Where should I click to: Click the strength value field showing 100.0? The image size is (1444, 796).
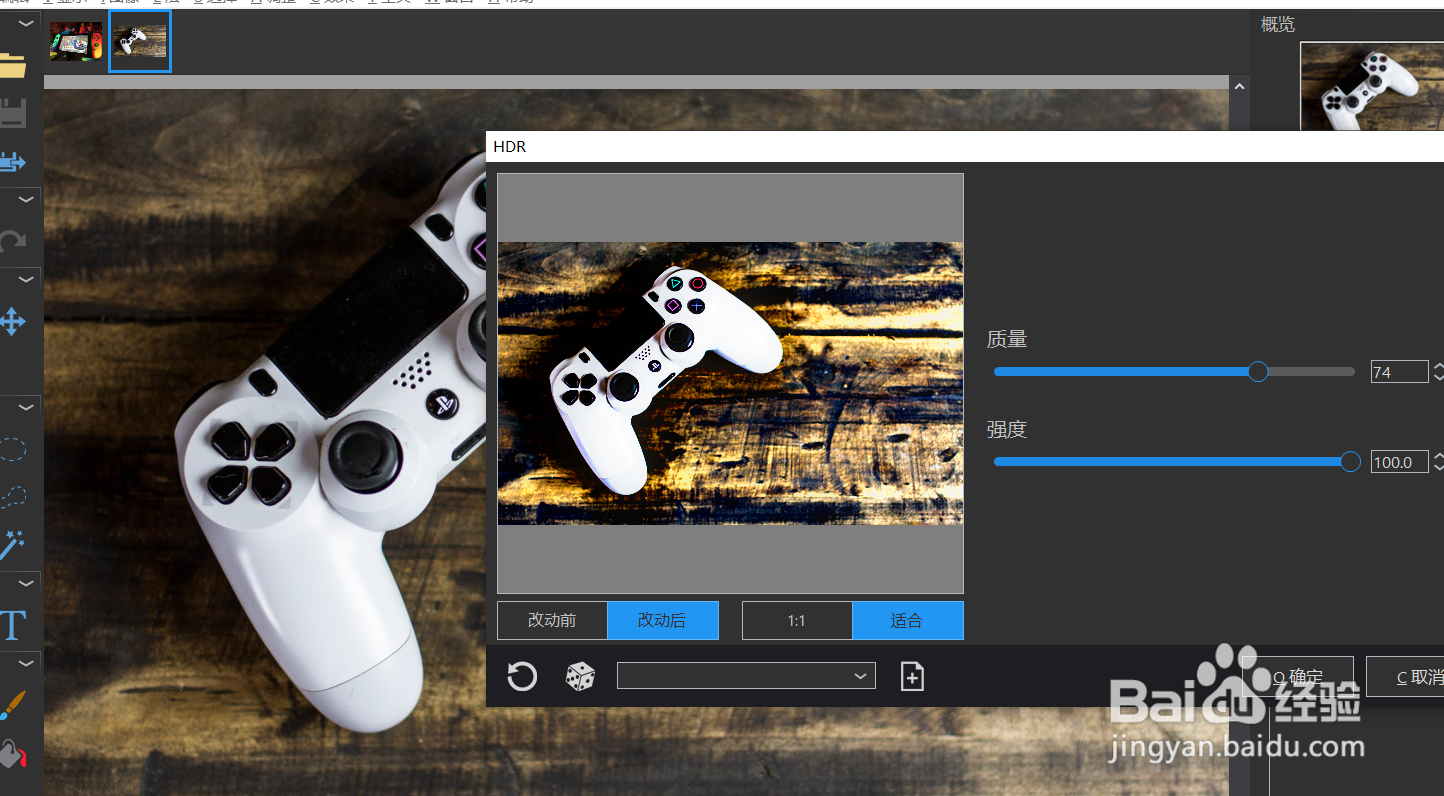point(1399,462)
